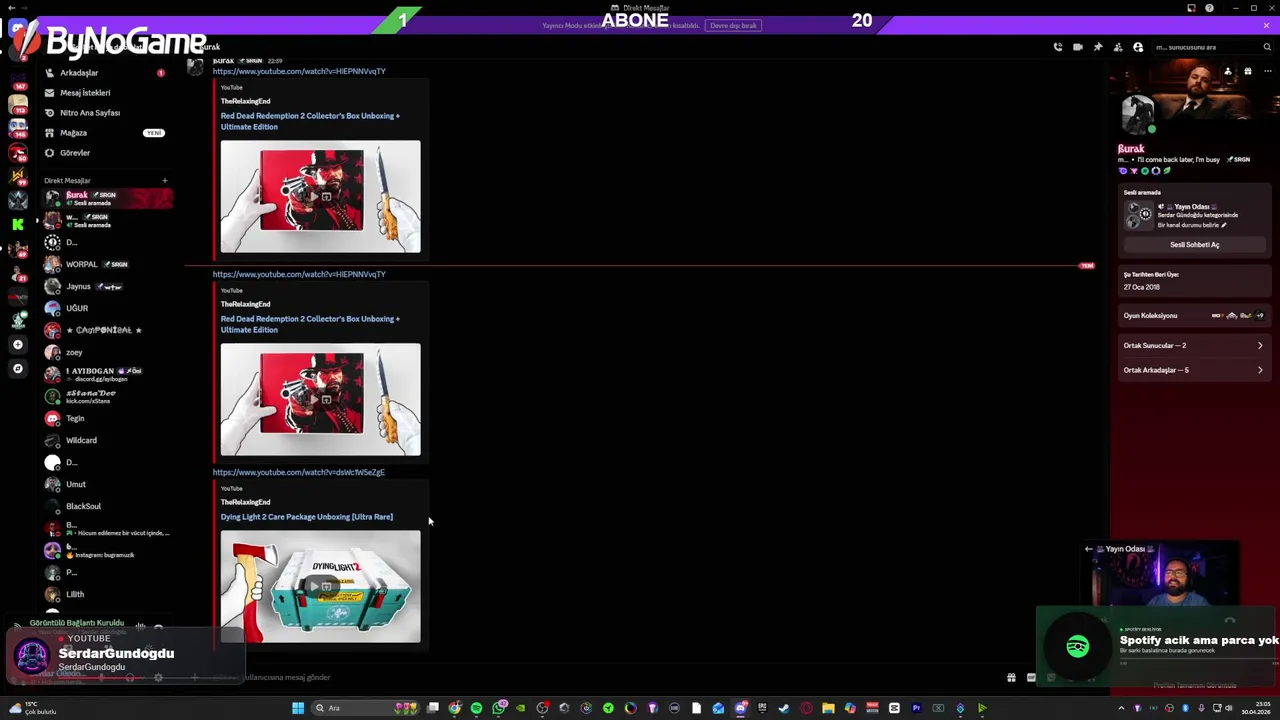Open the Umut direct message
The width and height of the screenshot is (1280, 720).
click(x=105, y=484)
